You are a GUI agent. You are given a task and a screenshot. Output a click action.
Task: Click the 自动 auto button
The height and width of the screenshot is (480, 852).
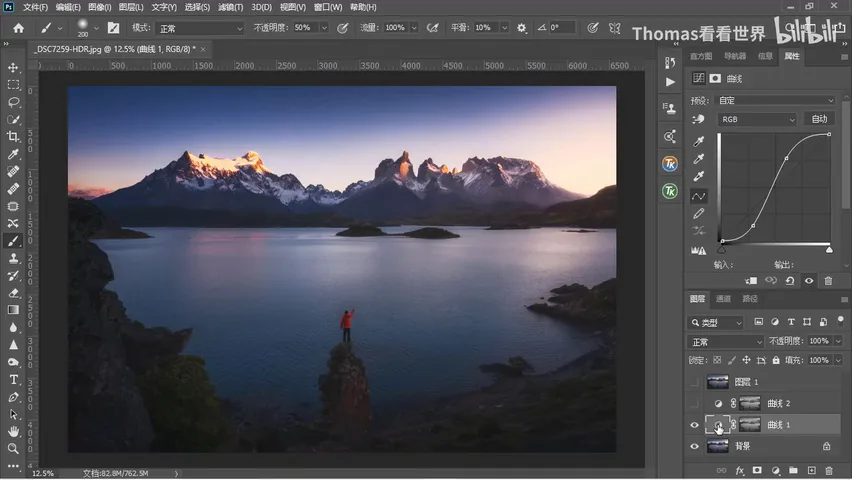819,119
